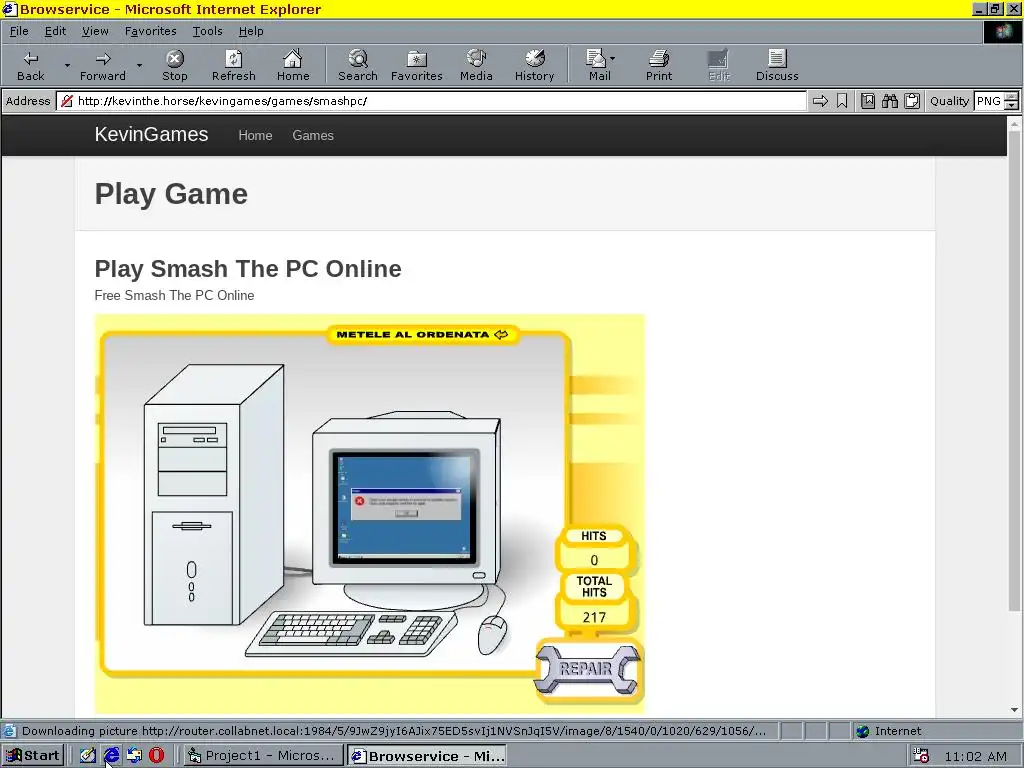The image size is (1024, 768).
Task: Click the 11:02 AM taskbar clock
Action: tap(976, 756)
